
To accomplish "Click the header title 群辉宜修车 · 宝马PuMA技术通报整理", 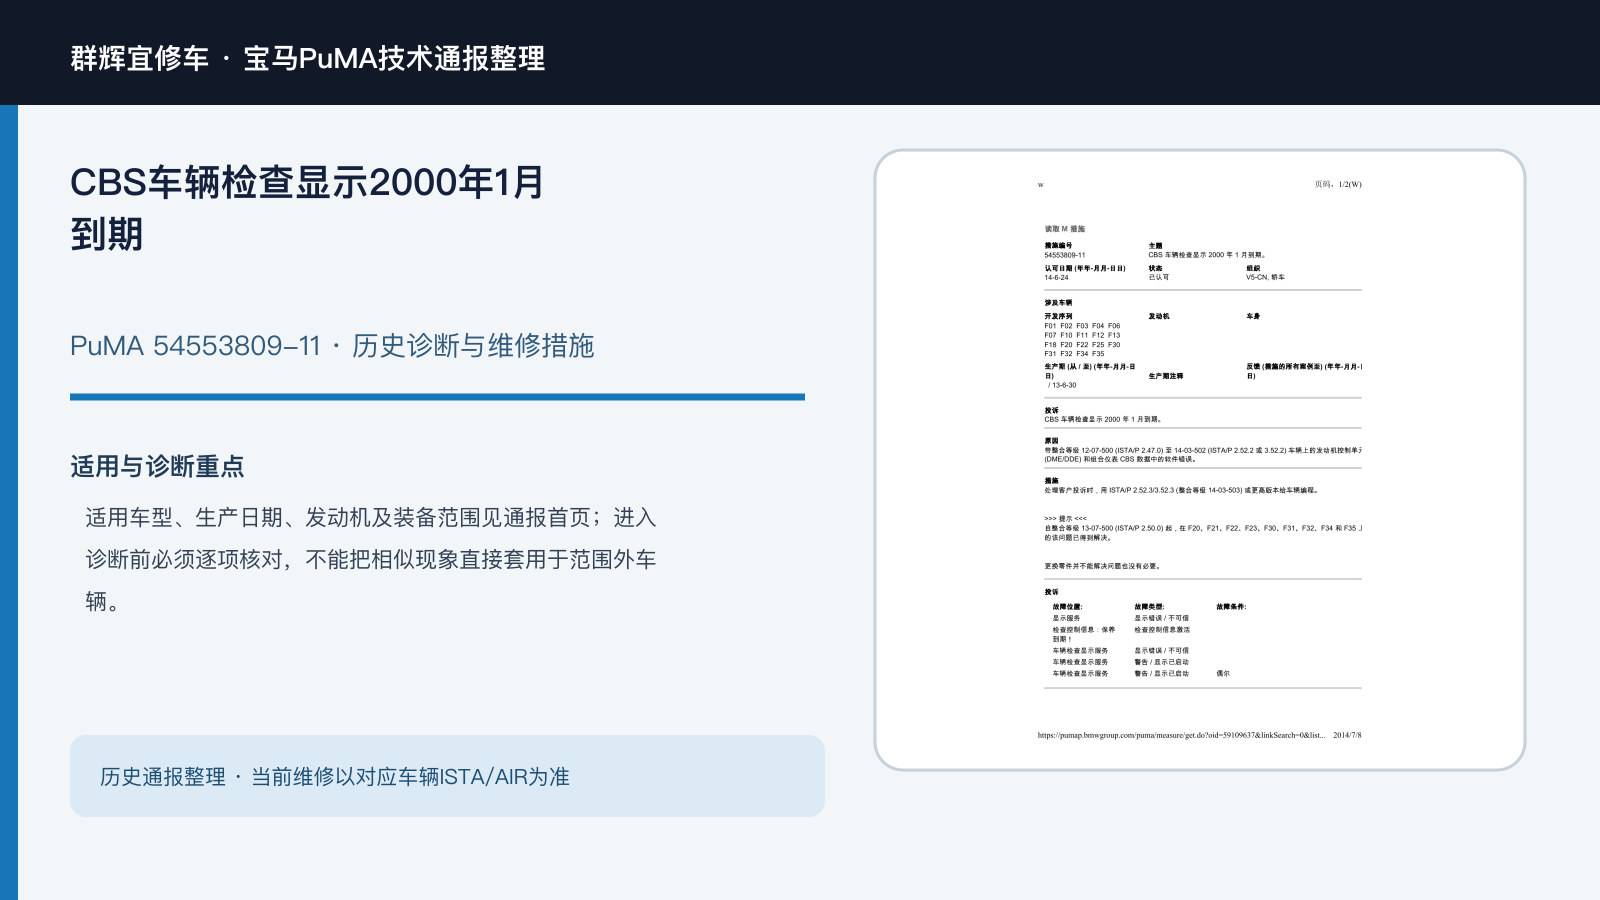I will click(x=308, y=58).
